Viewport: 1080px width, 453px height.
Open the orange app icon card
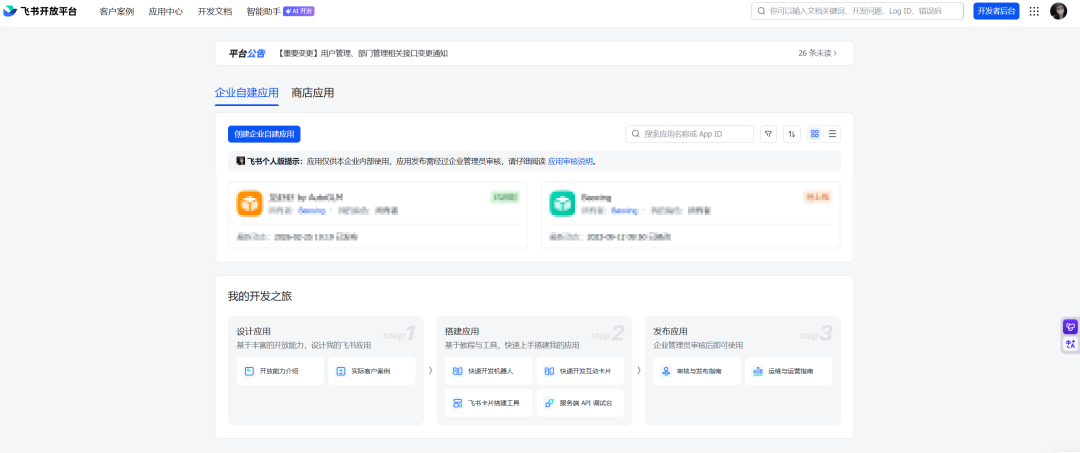click(x=249, y=203)
